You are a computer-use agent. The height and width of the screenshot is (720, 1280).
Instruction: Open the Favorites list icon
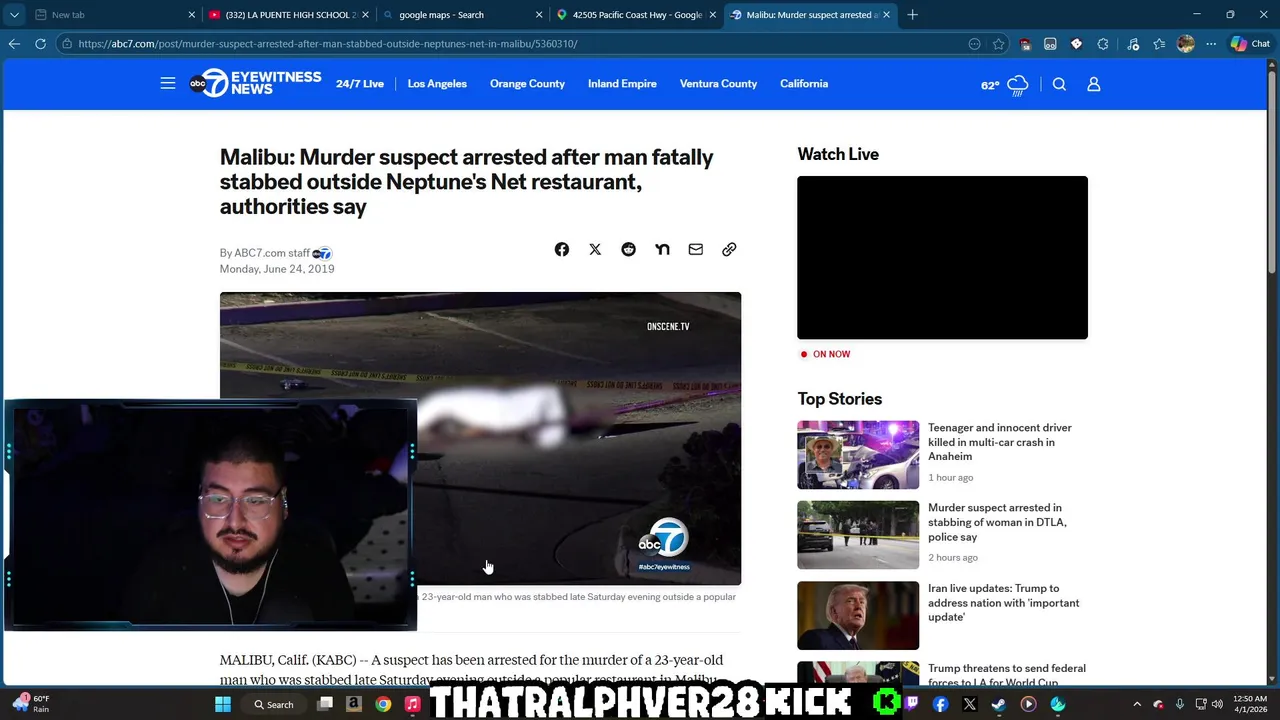(1159, 44)
